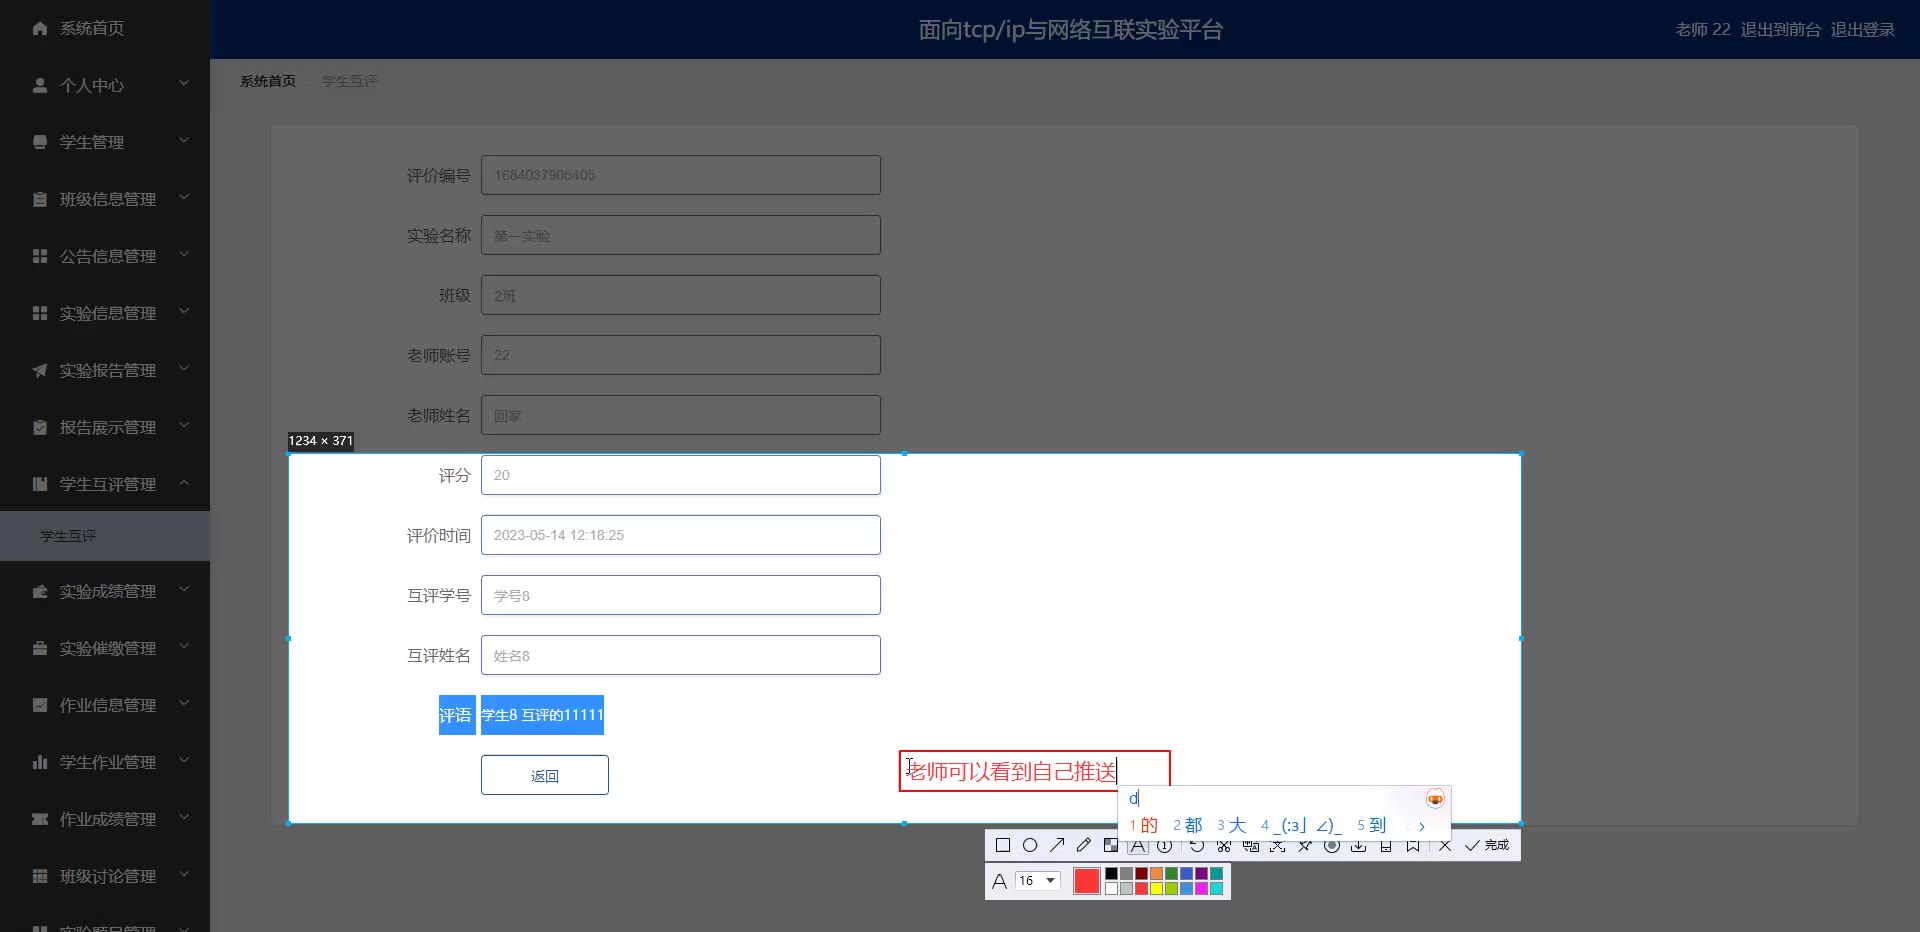1920x932 pixels.
Task: Open the 个人中心 sidebar menu
Action: 105,85
